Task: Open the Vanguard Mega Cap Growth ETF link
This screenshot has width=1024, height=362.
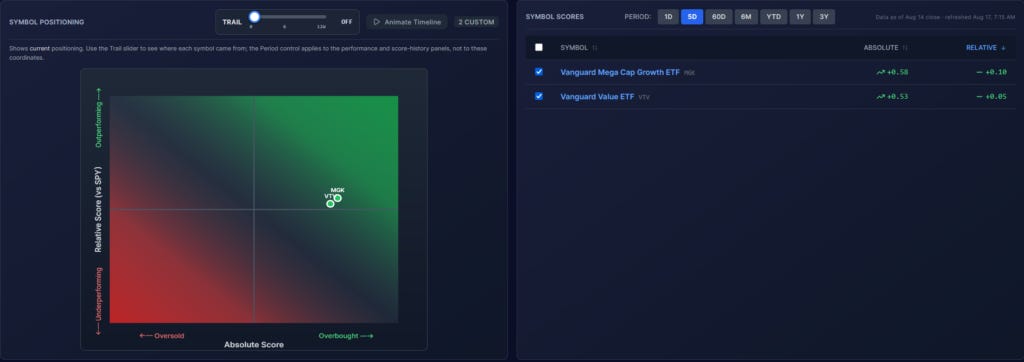Action: pos(620,72)
